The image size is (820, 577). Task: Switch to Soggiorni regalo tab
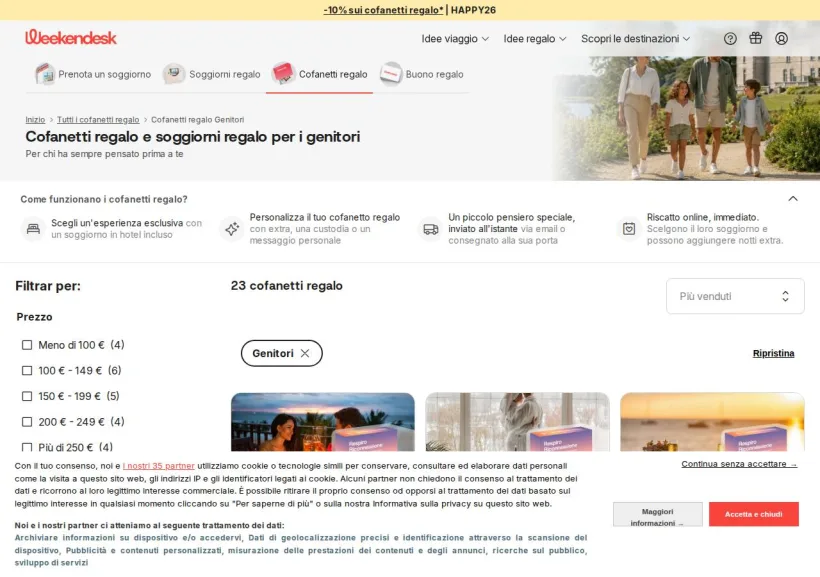(211, 74)
